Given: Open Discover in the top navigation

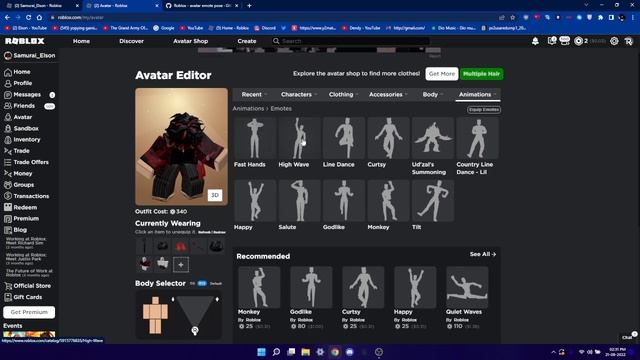Looking at the screenshot, I should pyautogui.click(x=131, y=41).
